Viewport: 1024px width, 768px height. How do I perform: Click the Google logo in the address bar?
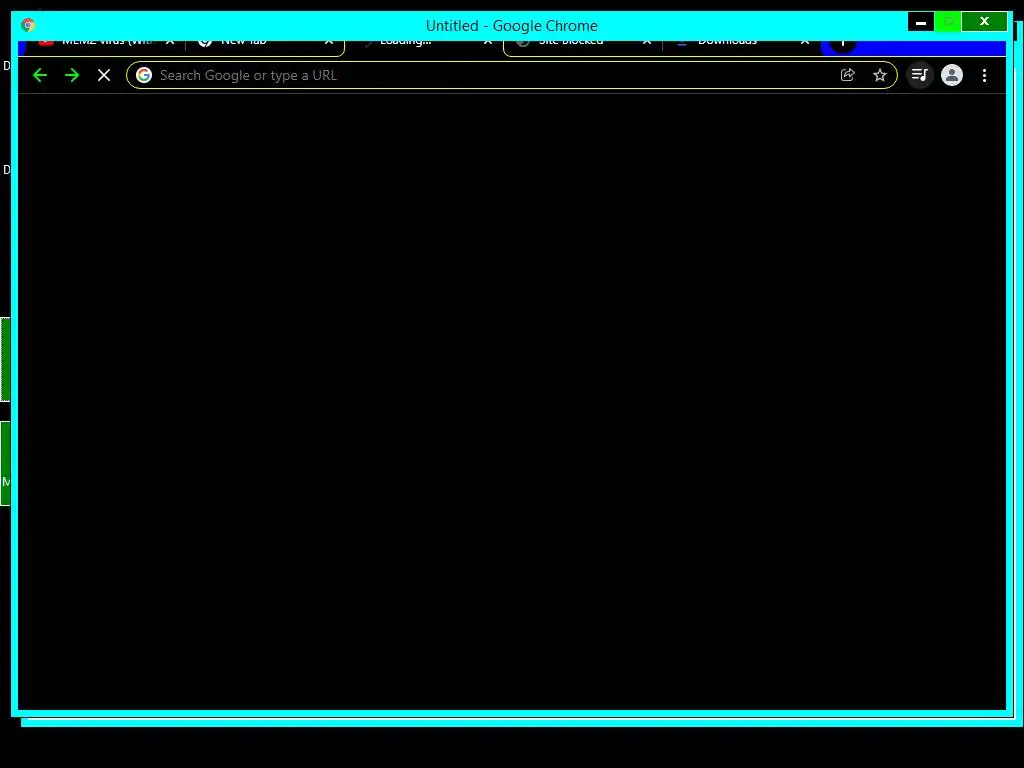[x=144, y=75]
